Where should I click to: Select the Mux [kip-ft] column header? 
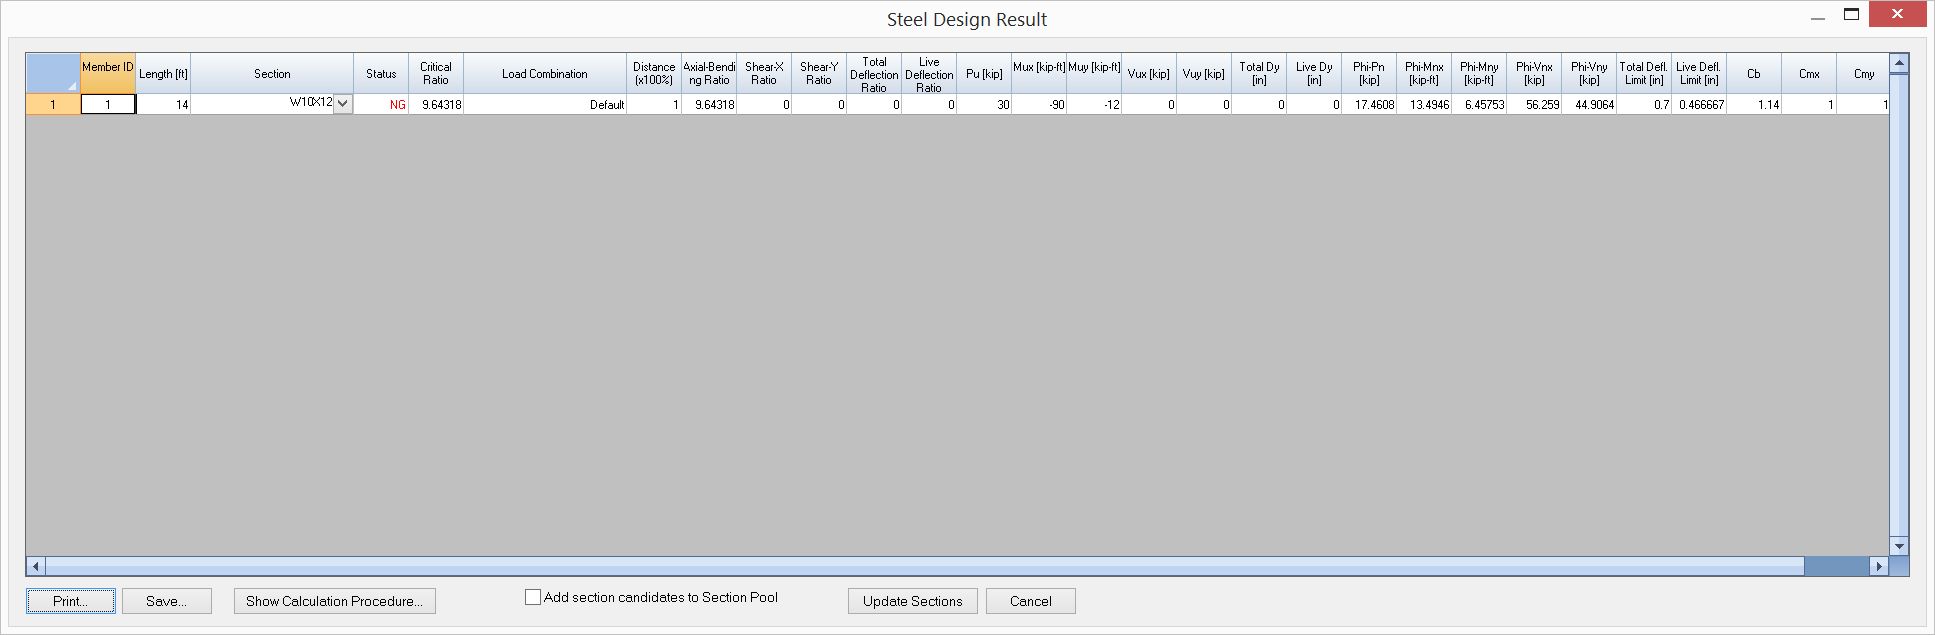click(1039, 73)
